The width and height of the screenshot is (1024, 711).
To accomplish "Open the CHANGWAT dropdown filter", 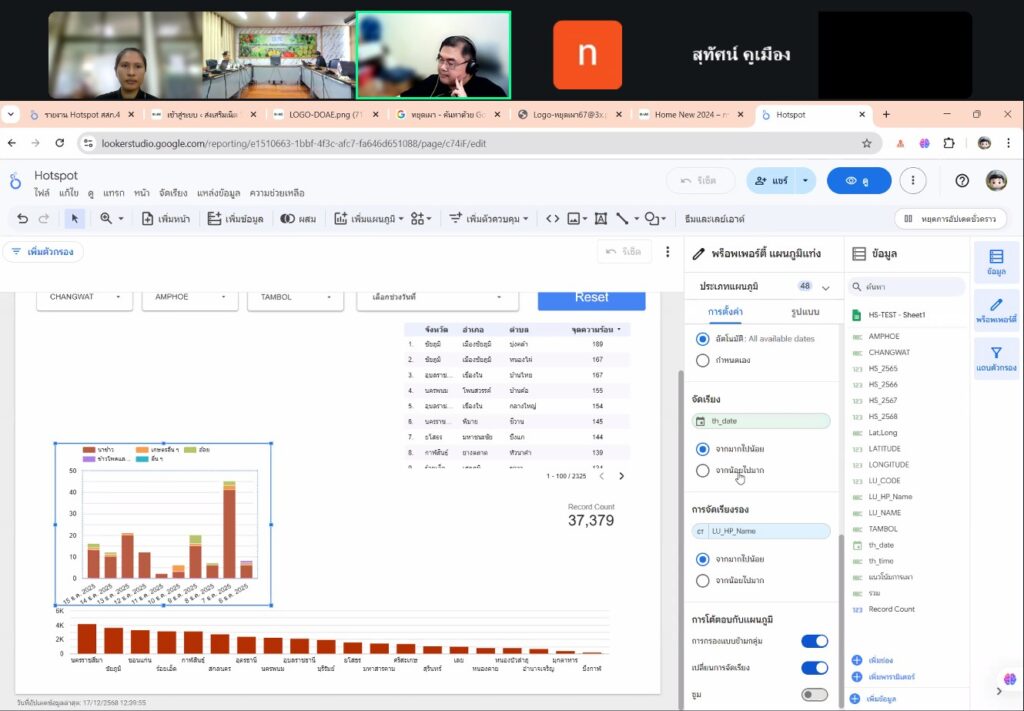I will pyautogui.click(x=84, y=297).
